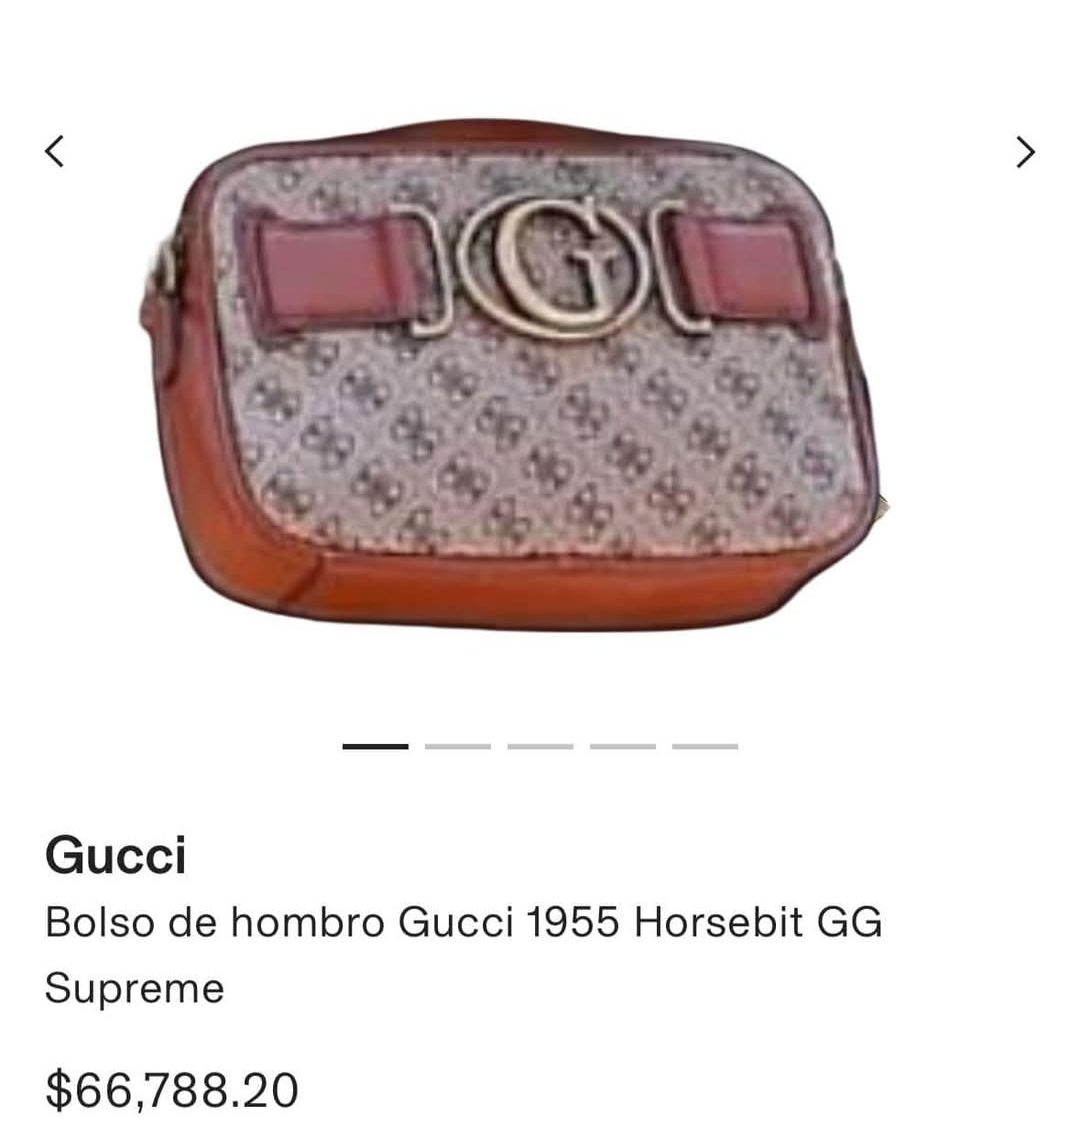This screenshot has width=1079, height=1125.
Task: Select the first active carousel indicator
Action: click(x=375, y=747)
